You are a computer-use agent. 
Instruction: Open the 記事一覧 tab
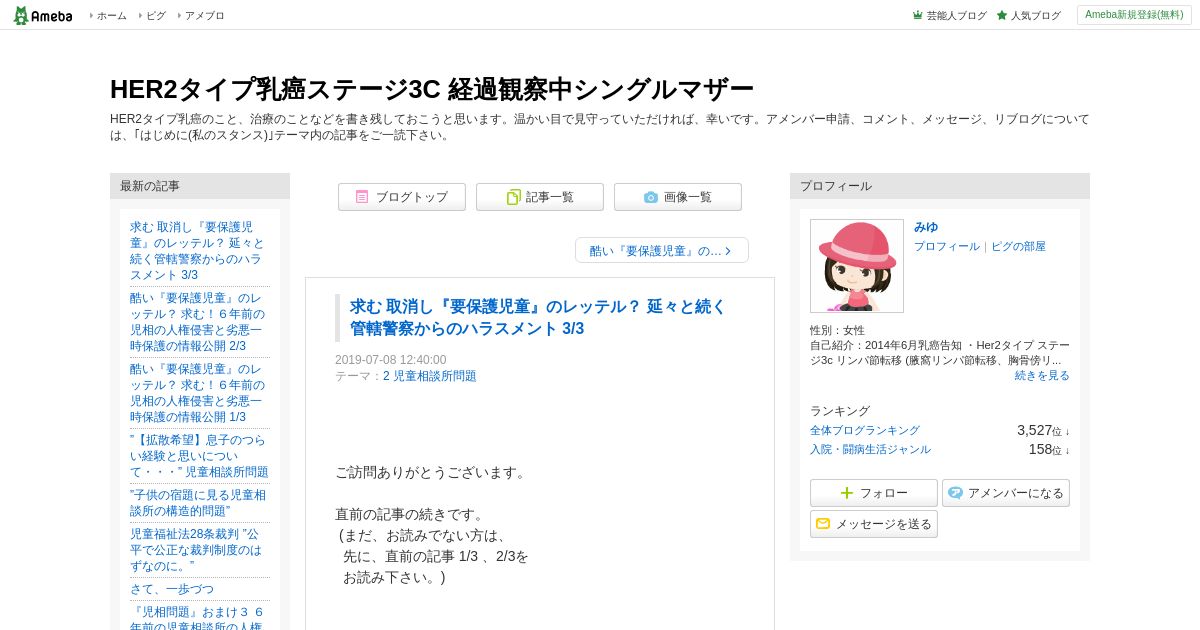point(540,197)
